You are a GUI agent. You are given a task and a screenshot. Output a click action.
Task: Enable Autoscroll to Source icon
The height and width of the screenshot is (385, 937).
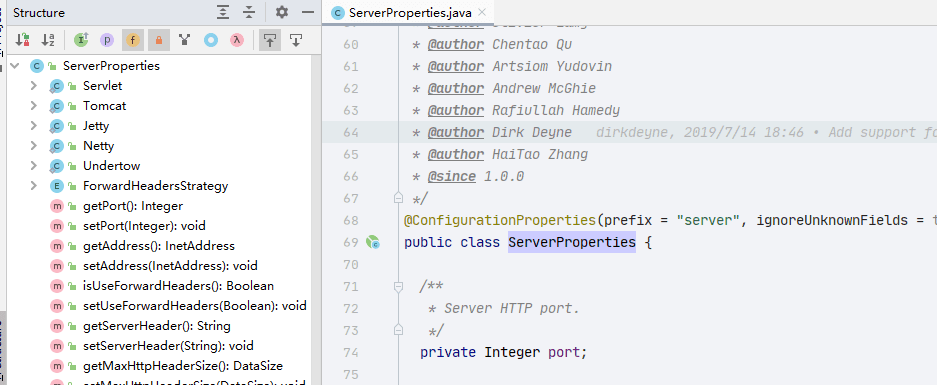(x=270, y=40)
